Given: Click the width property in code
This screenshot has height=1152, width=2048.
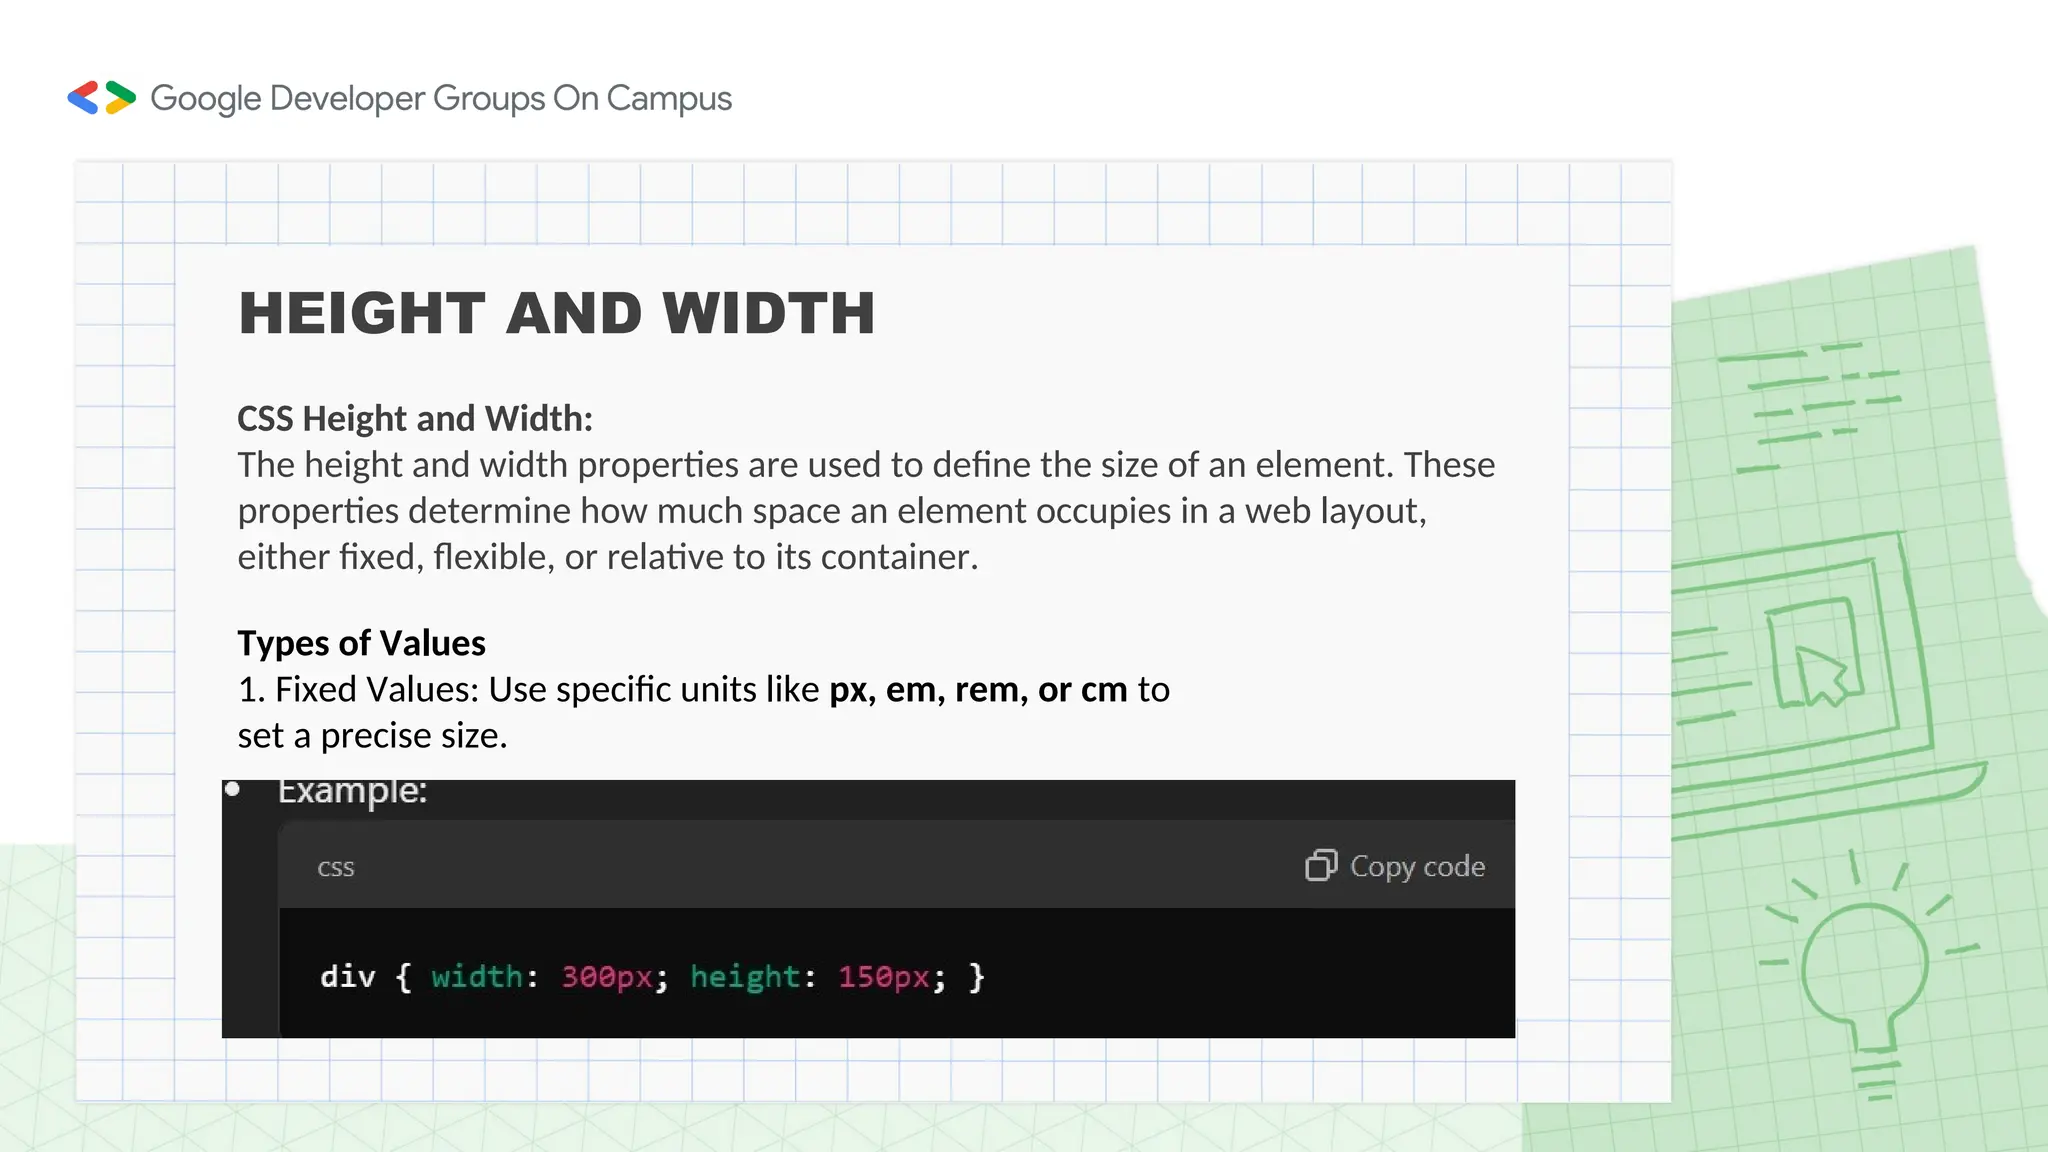Looking at the screenshot, I should point(477,976).
